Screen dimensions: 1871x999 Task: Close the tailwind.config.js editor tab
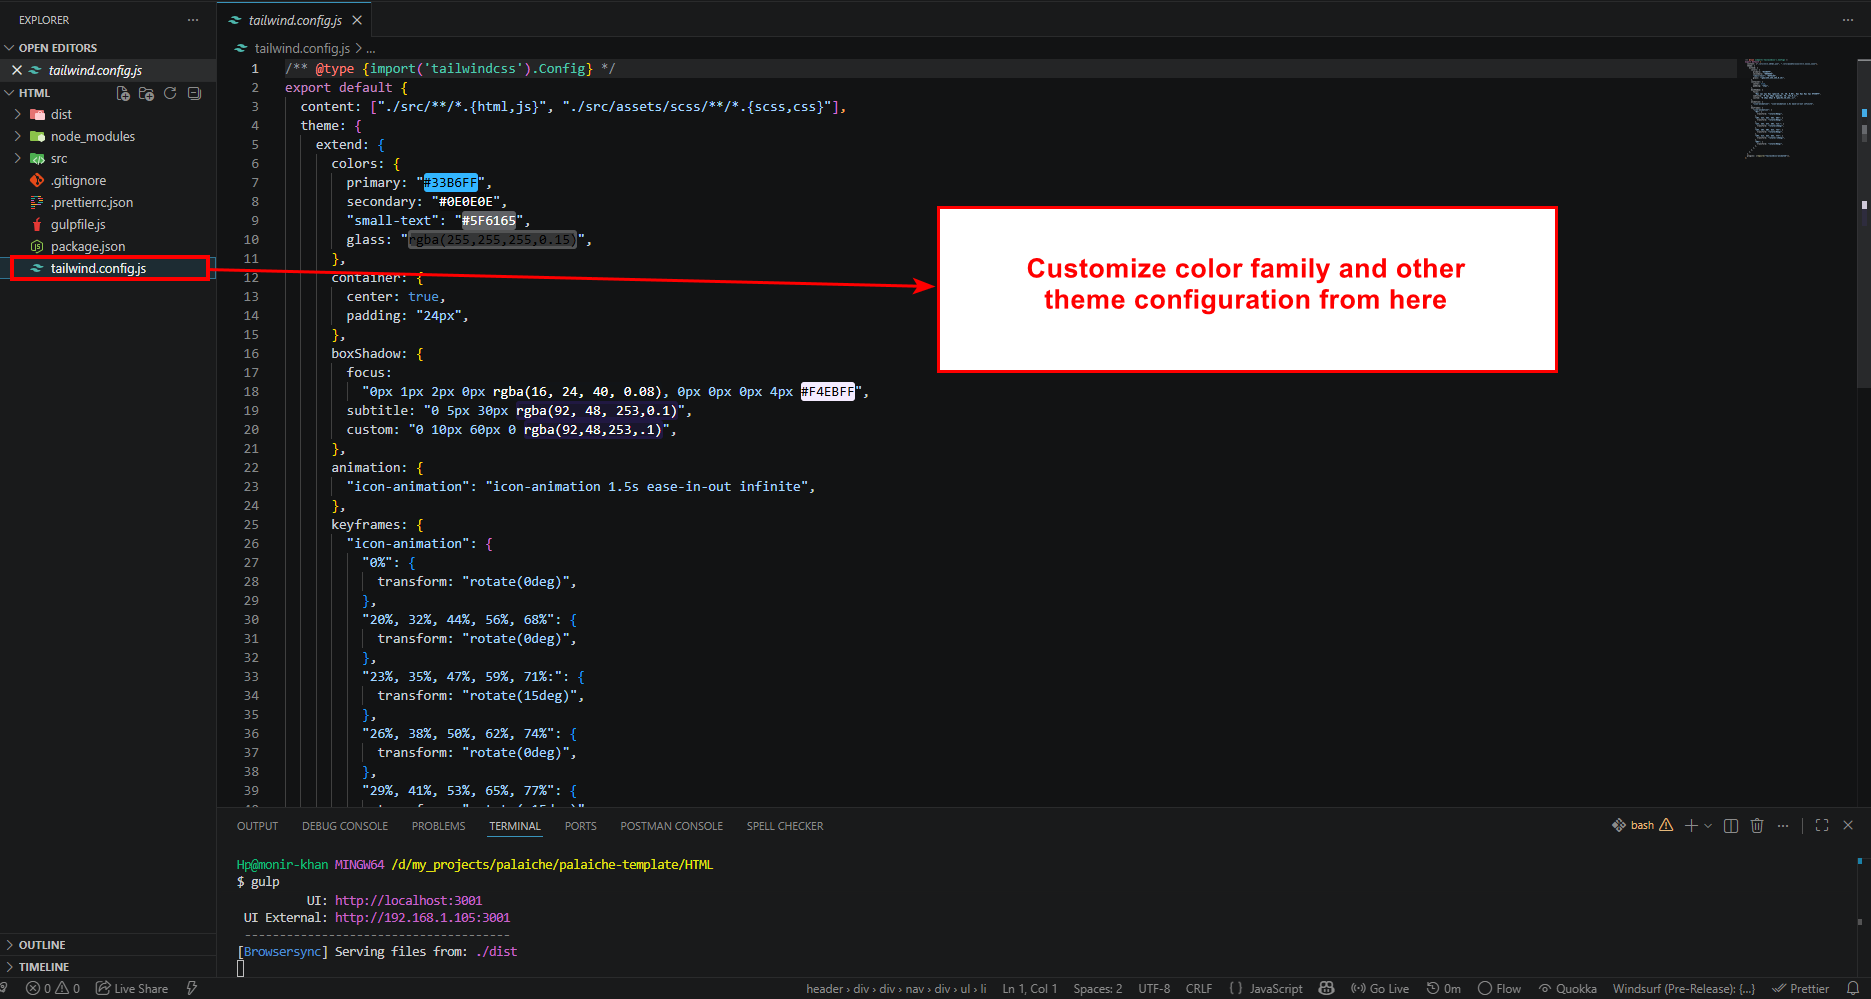tap(357, 20)
